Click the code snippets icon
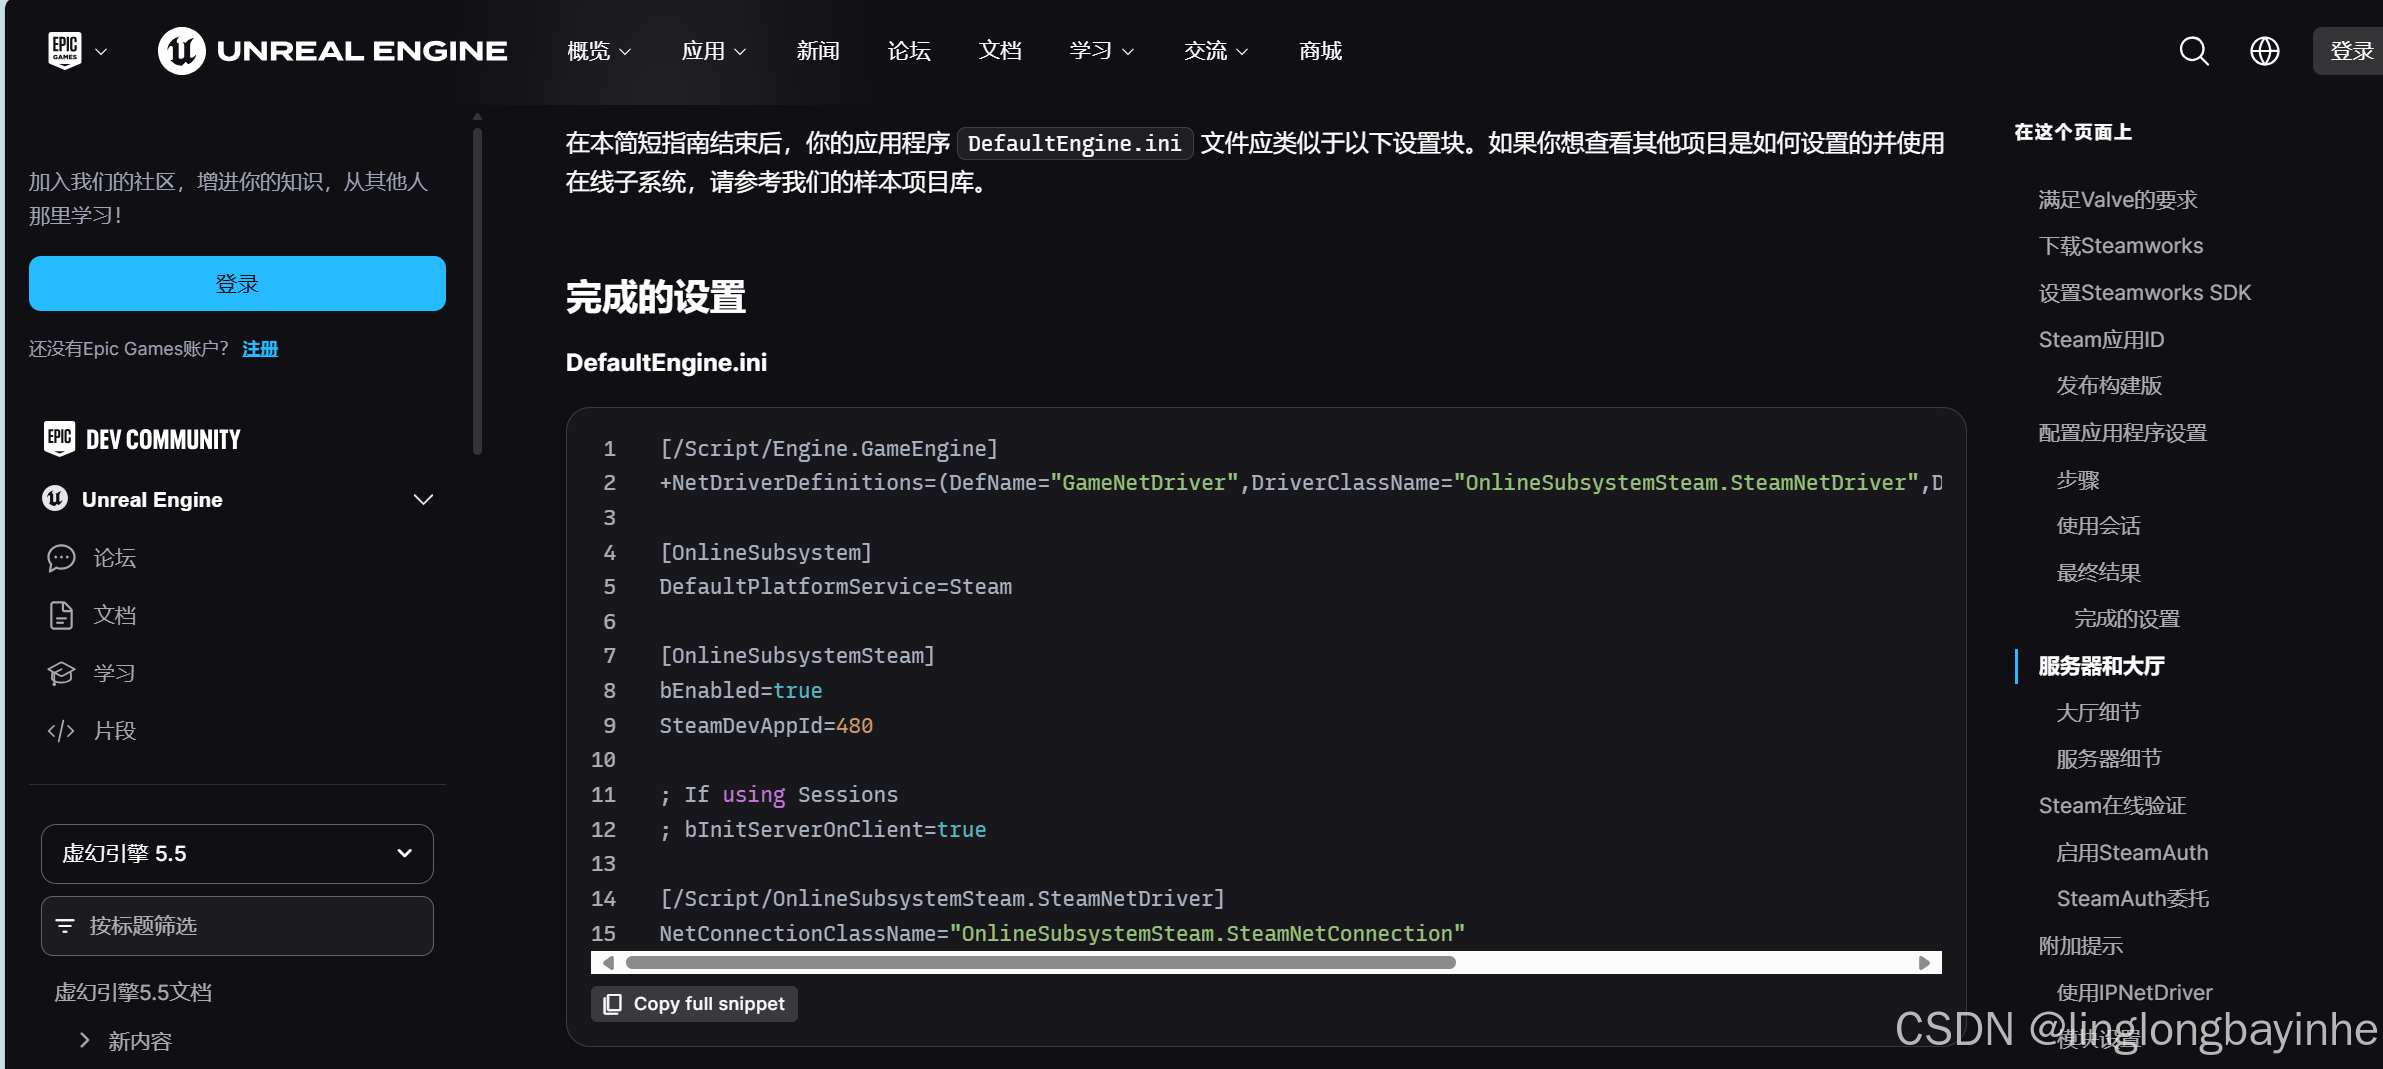The image size is (2383, 1069). [61, 731]
